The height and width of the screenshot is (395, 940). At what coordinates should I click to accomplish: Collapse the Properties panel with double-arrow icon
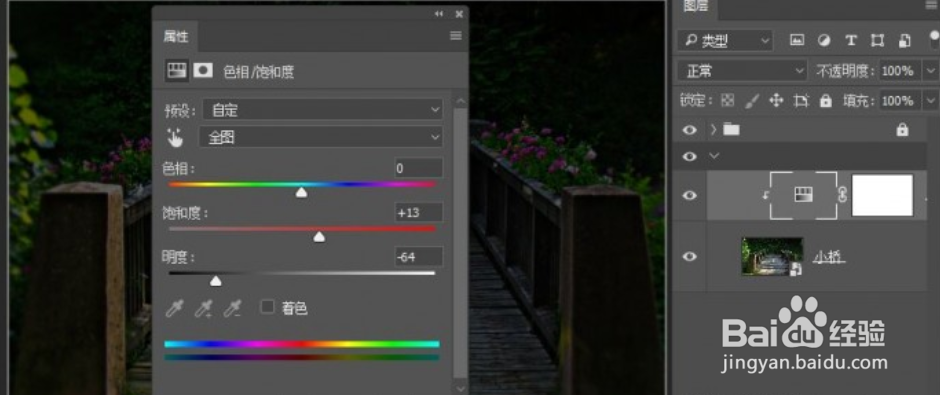439,14
